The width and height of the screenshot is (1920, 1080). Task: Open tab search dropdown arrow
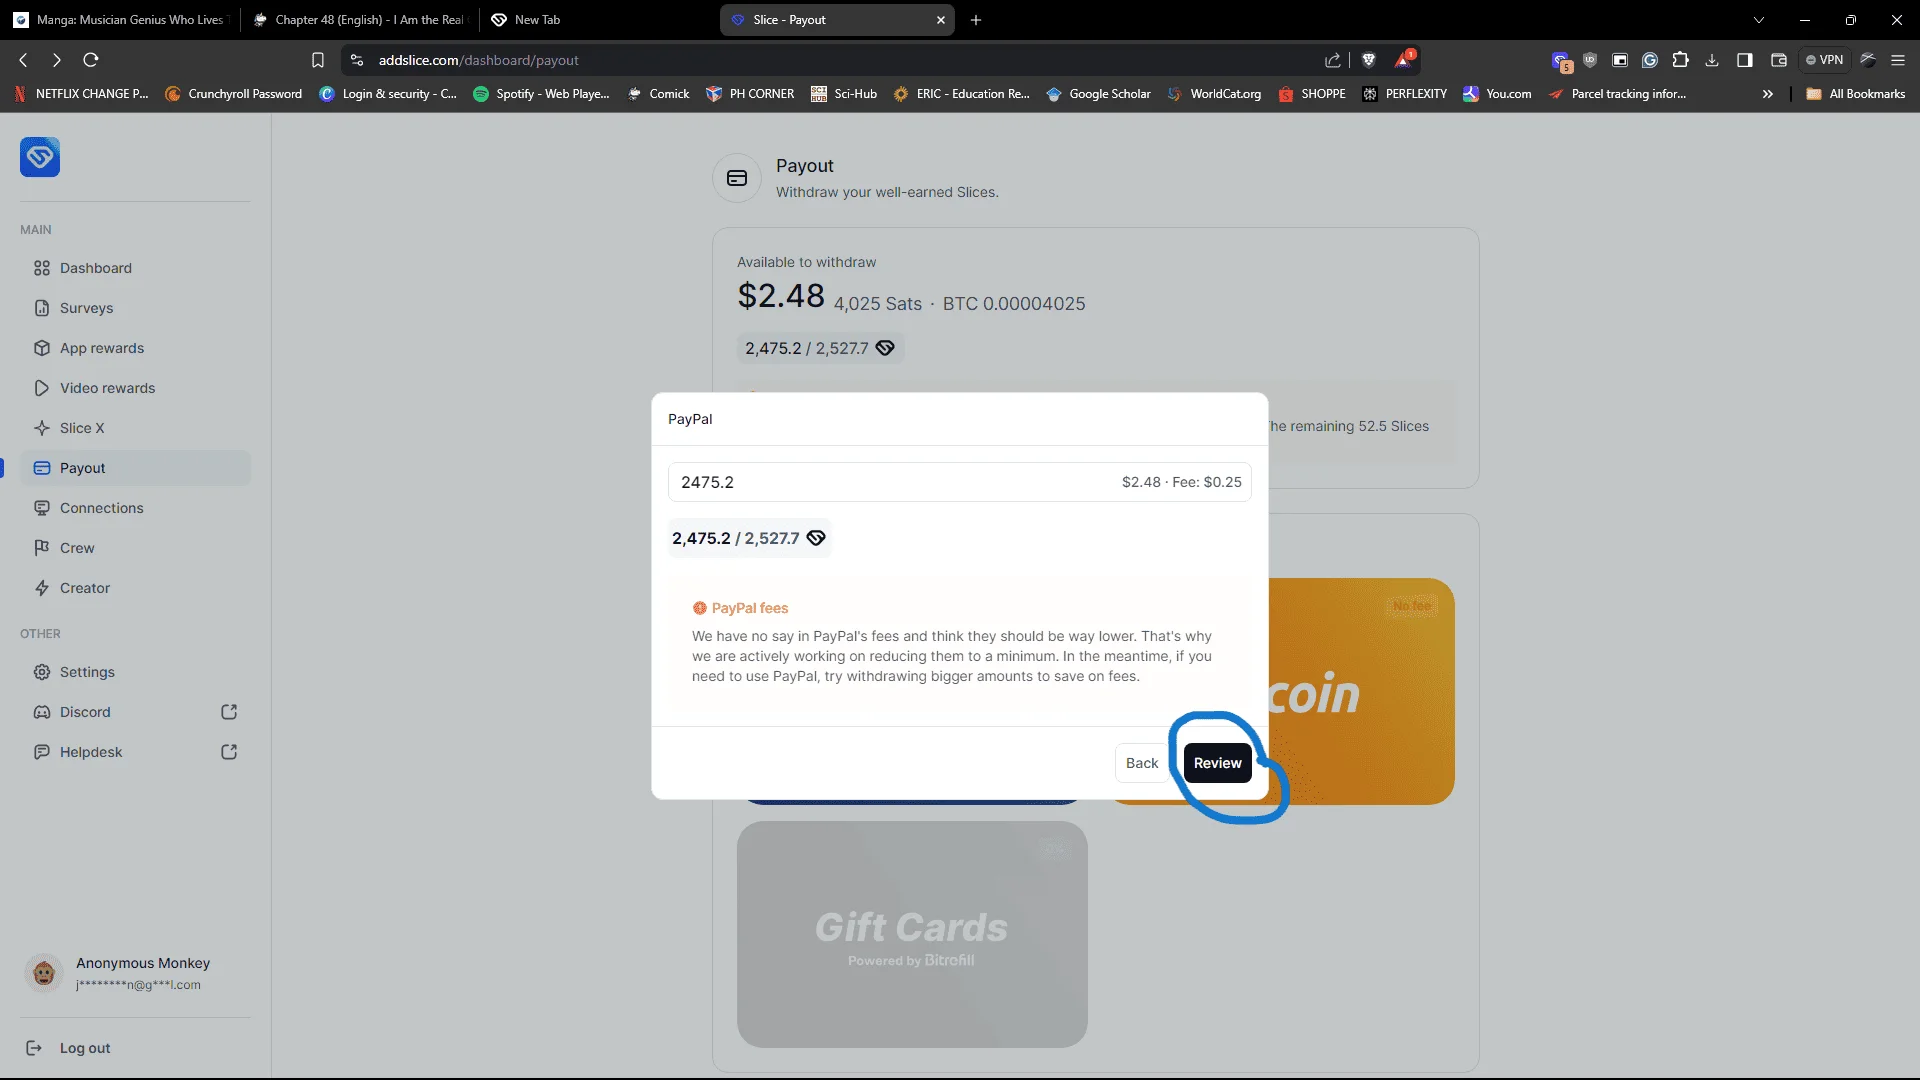point(1759,20)
